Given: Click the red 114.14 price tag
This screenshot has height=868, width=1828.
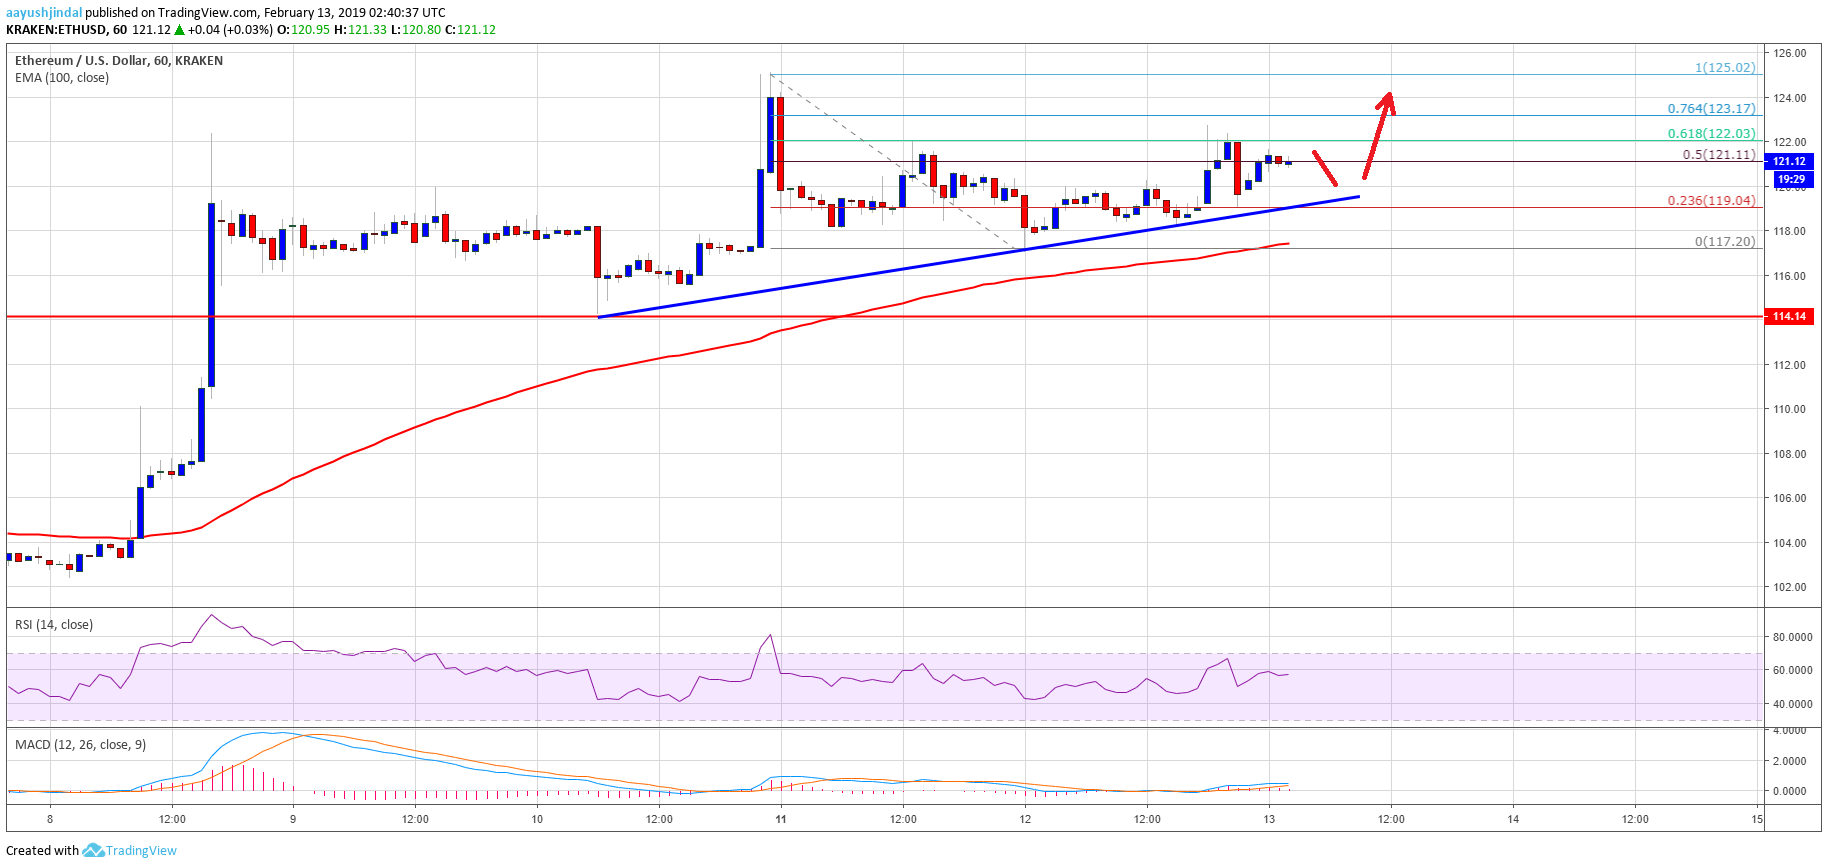Looking at the screenshot, I should (1789, 316).
